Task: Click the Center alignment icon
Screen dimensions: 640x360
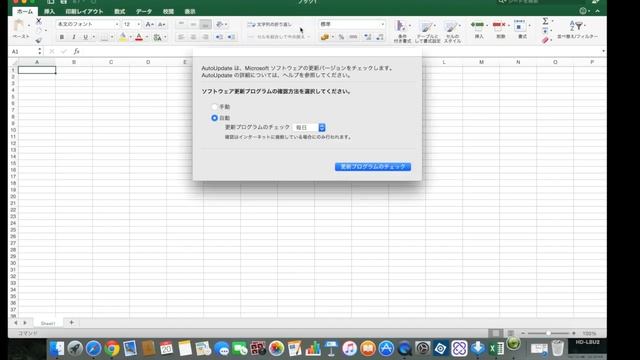Action: pos(193,37)
